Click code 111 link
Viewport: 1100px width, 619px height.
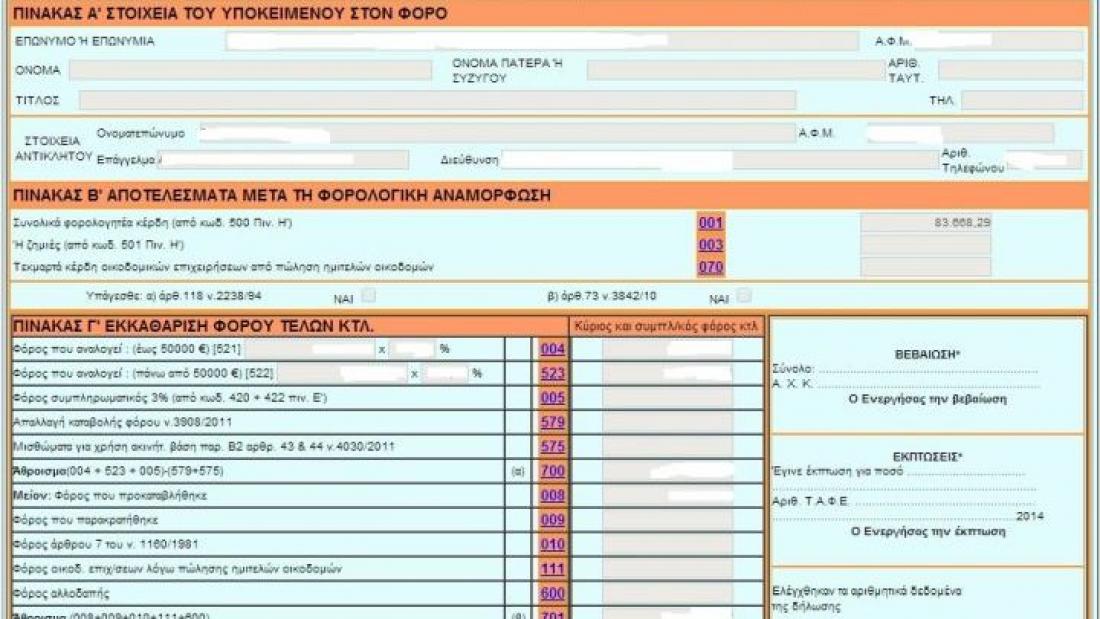552,568
